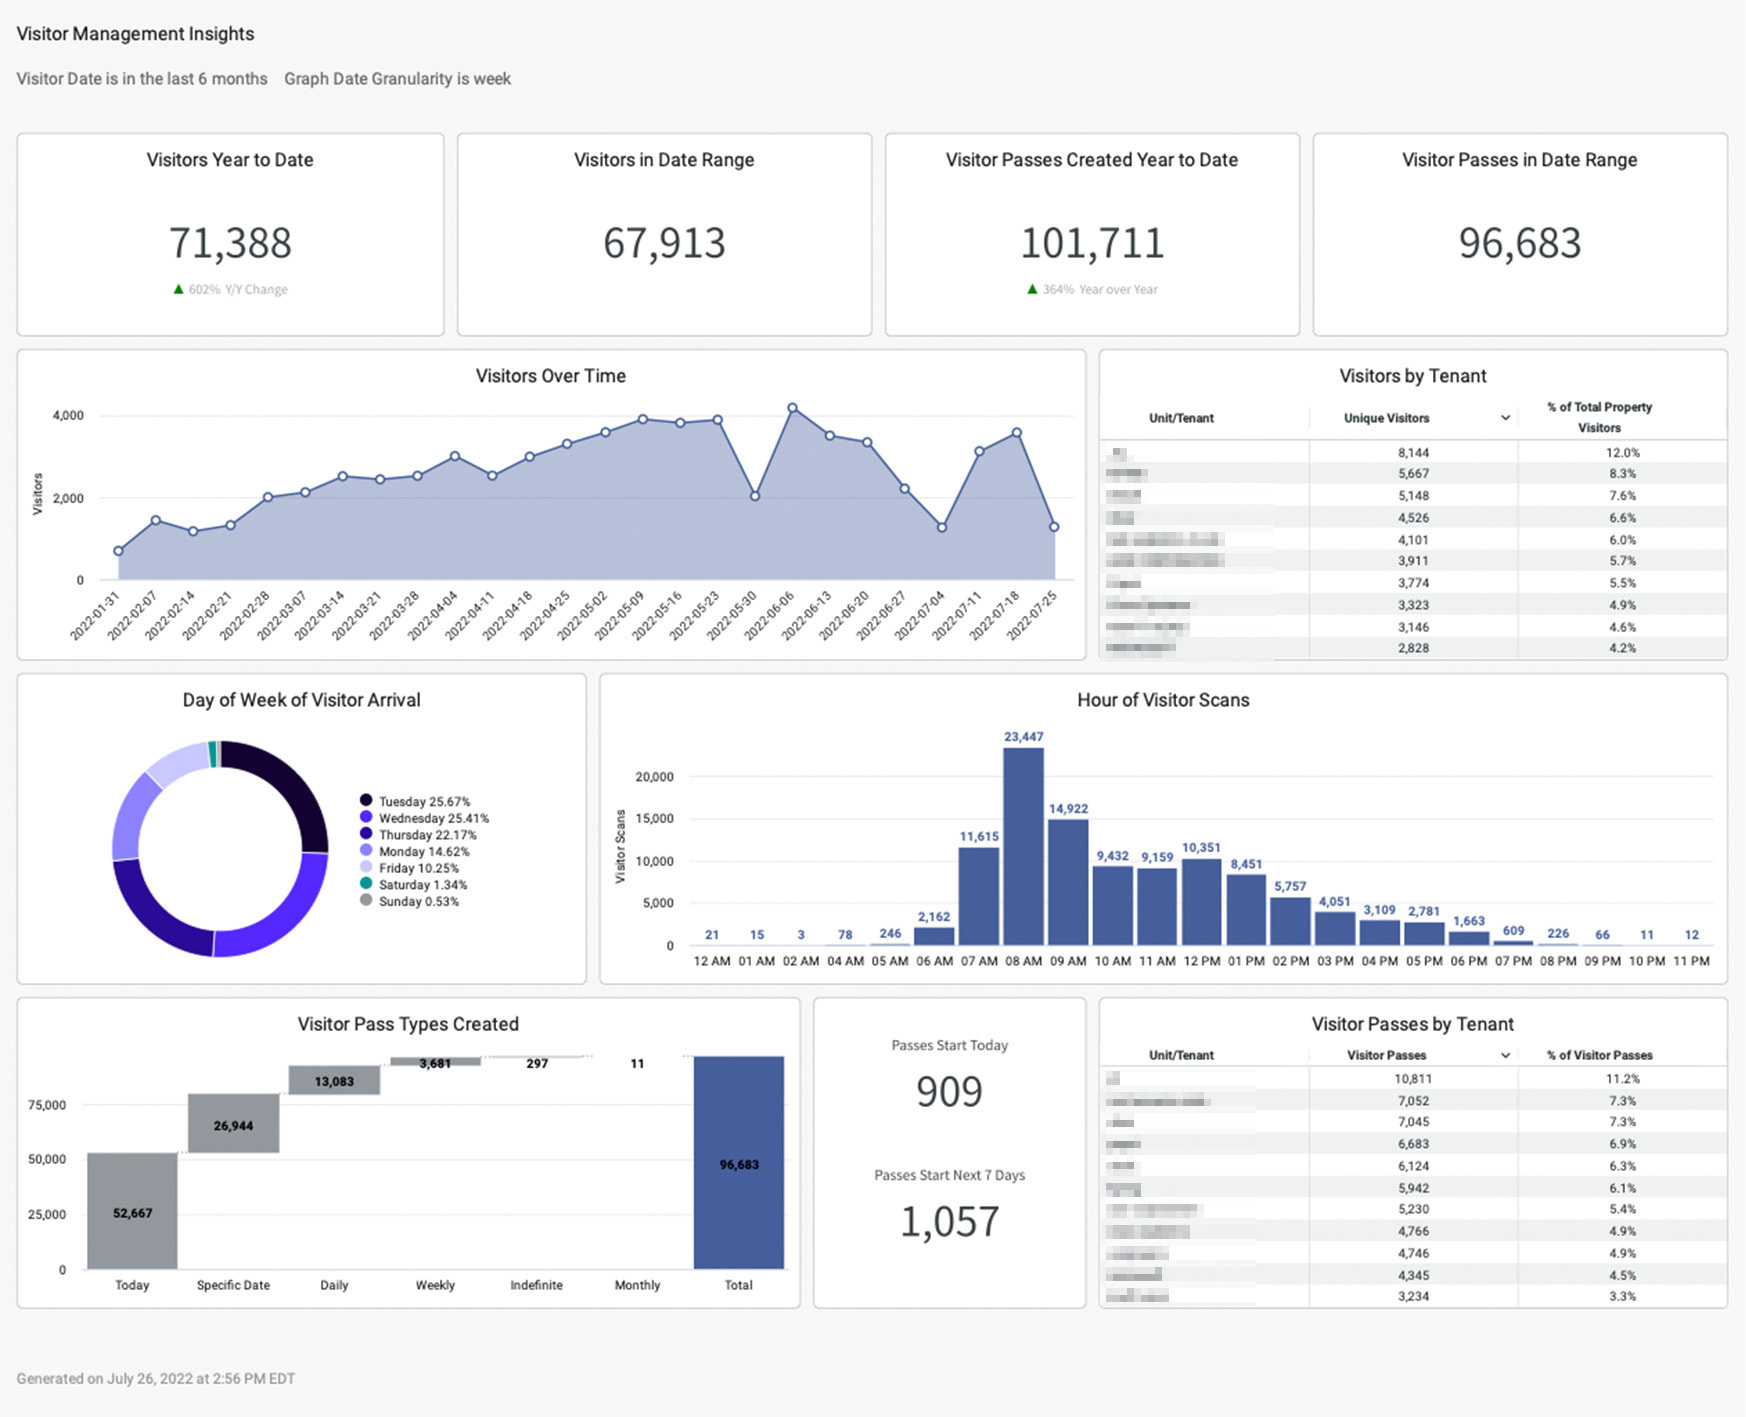
Task: Select the 09 AM bar labeled 14,922
Action: pos(1068,882)
